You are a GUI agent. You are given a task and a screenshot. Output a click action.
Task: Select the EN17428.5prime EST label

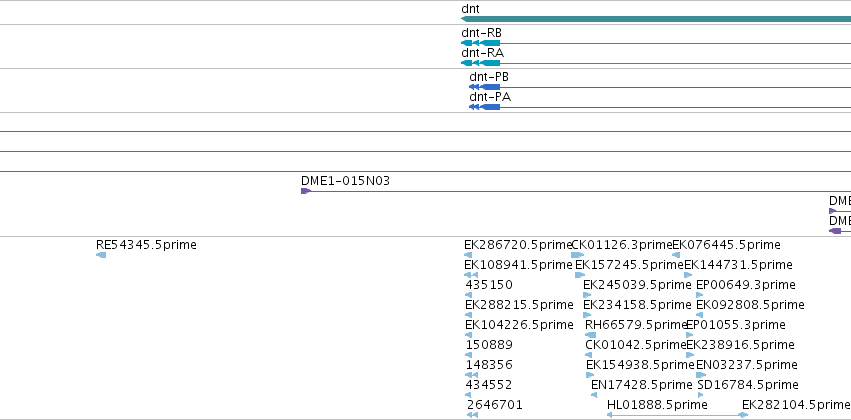pyautogui.click(x=642, y=385)
